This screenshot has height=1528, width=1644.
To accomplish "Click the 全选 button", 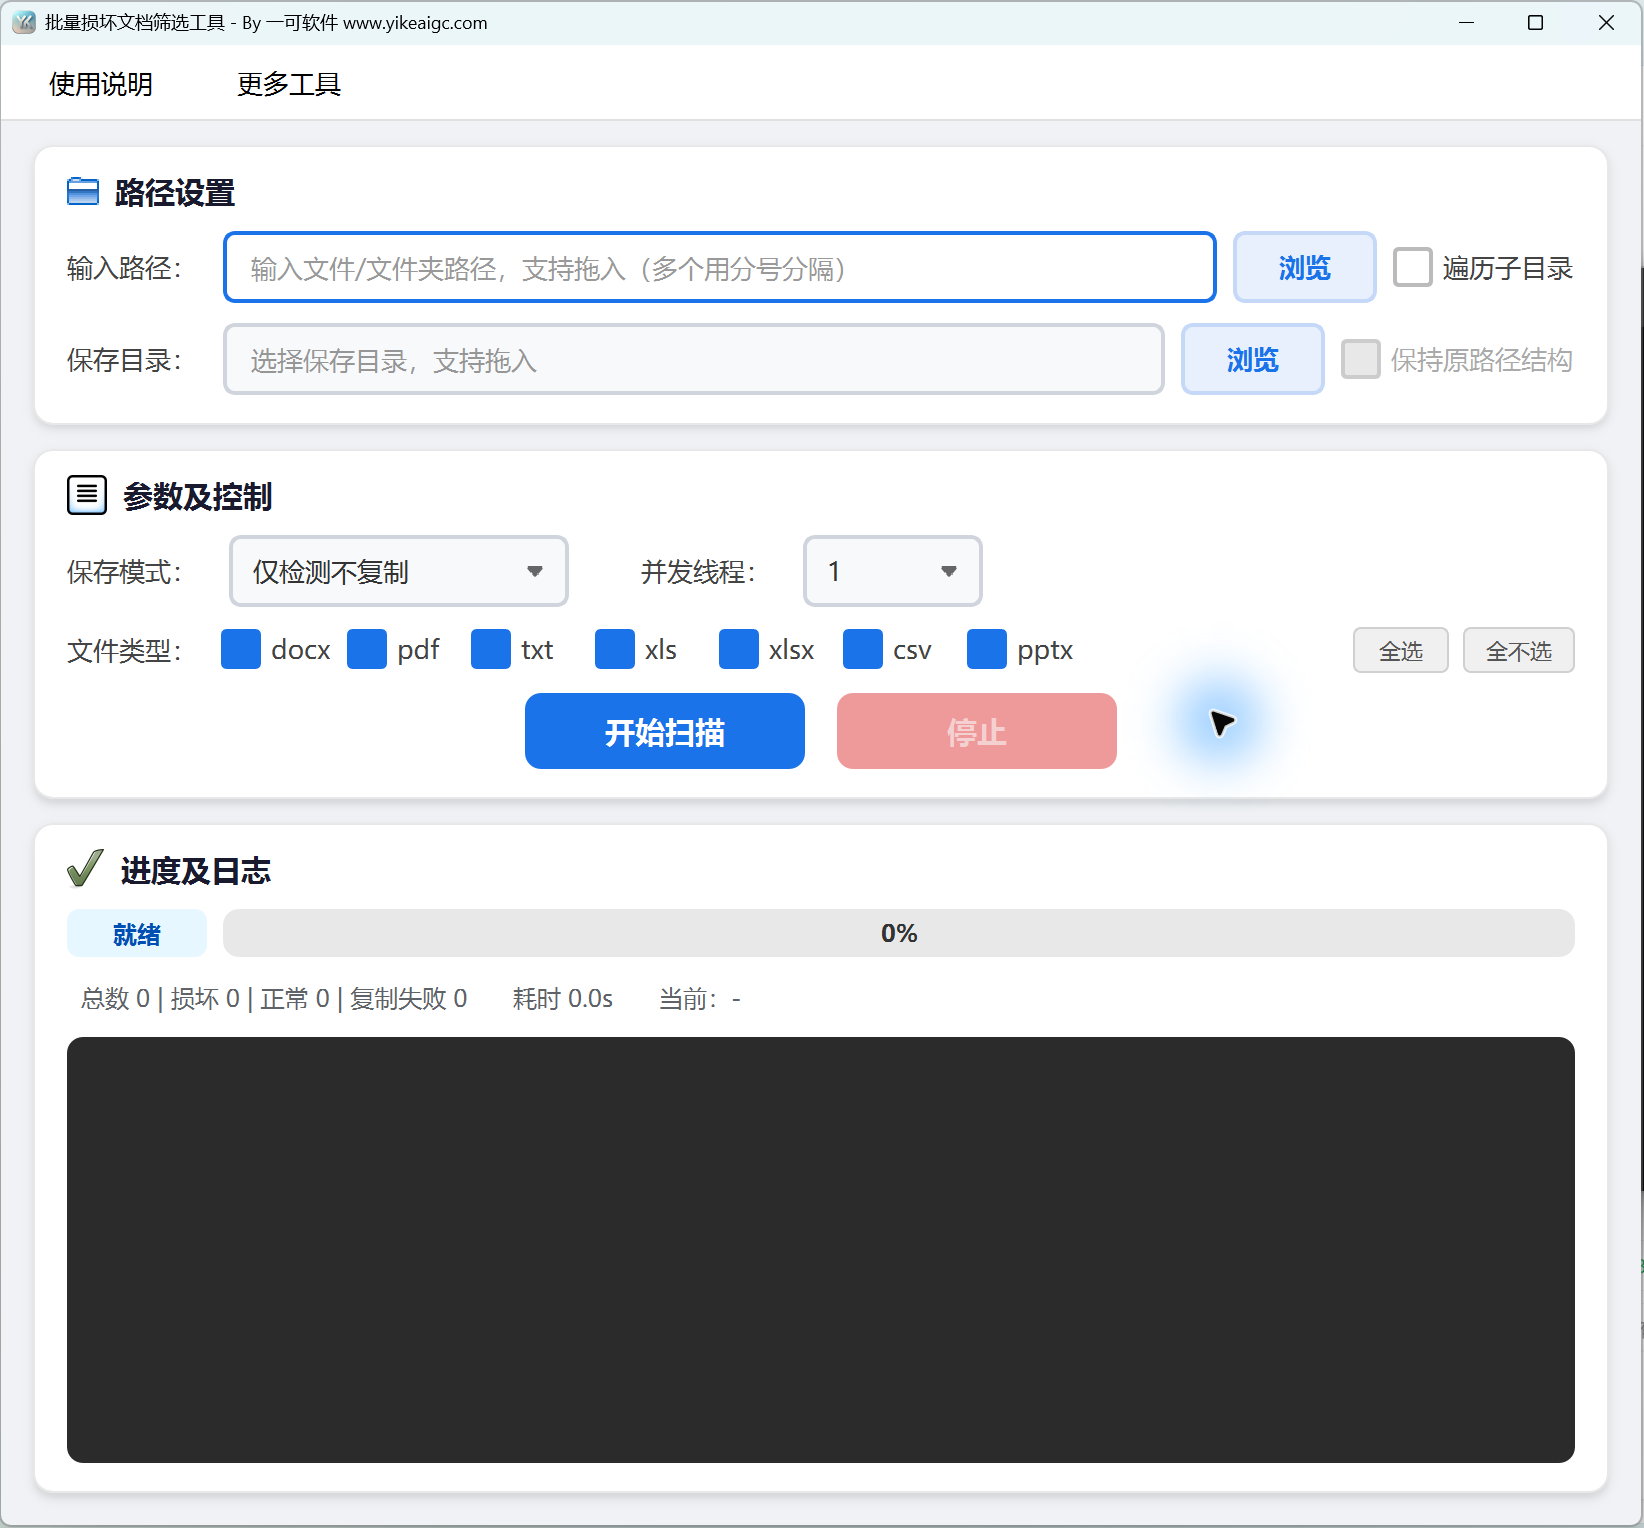I will [1401, 651].
